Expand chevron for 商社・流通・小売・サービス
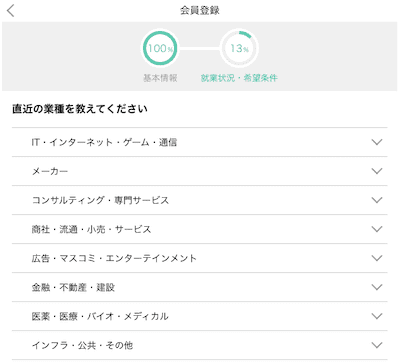 (377, 229)
